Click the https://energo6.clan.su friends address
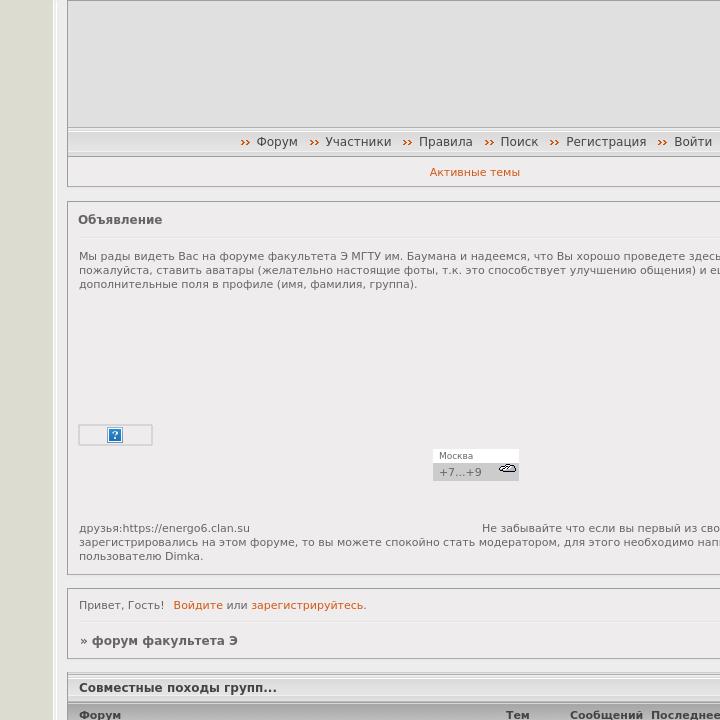Image resolution: width=720 pixels, height=720 pixels. (x=186, y=528)
